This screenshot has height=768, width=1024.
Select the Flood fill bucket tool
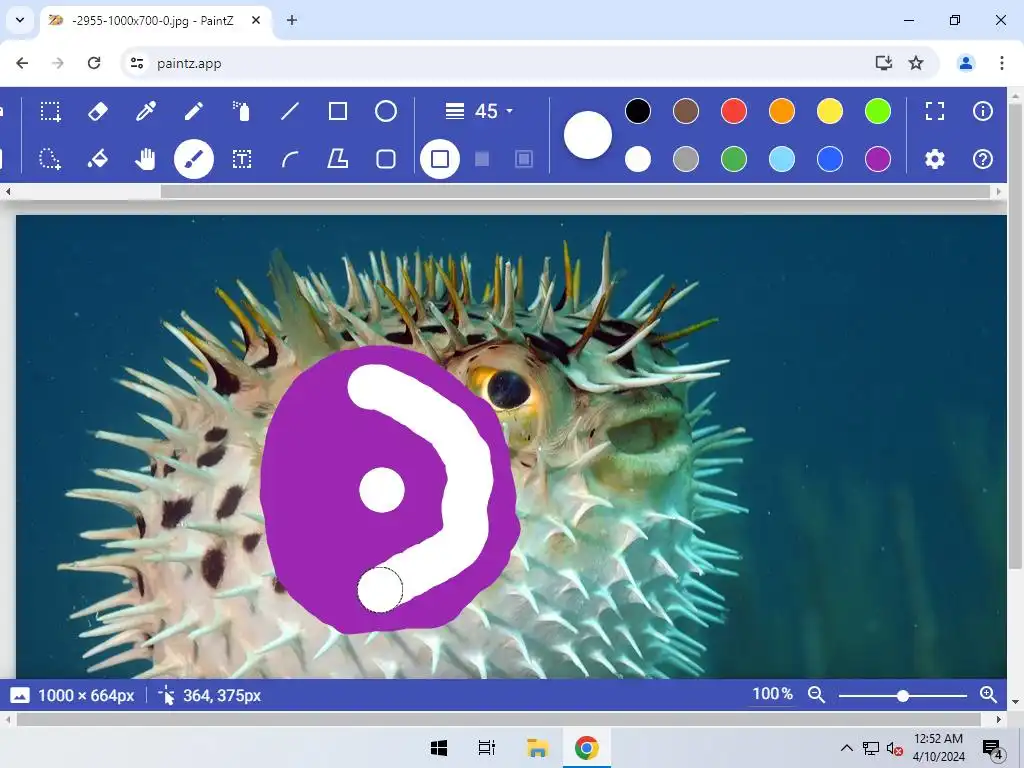98,159
